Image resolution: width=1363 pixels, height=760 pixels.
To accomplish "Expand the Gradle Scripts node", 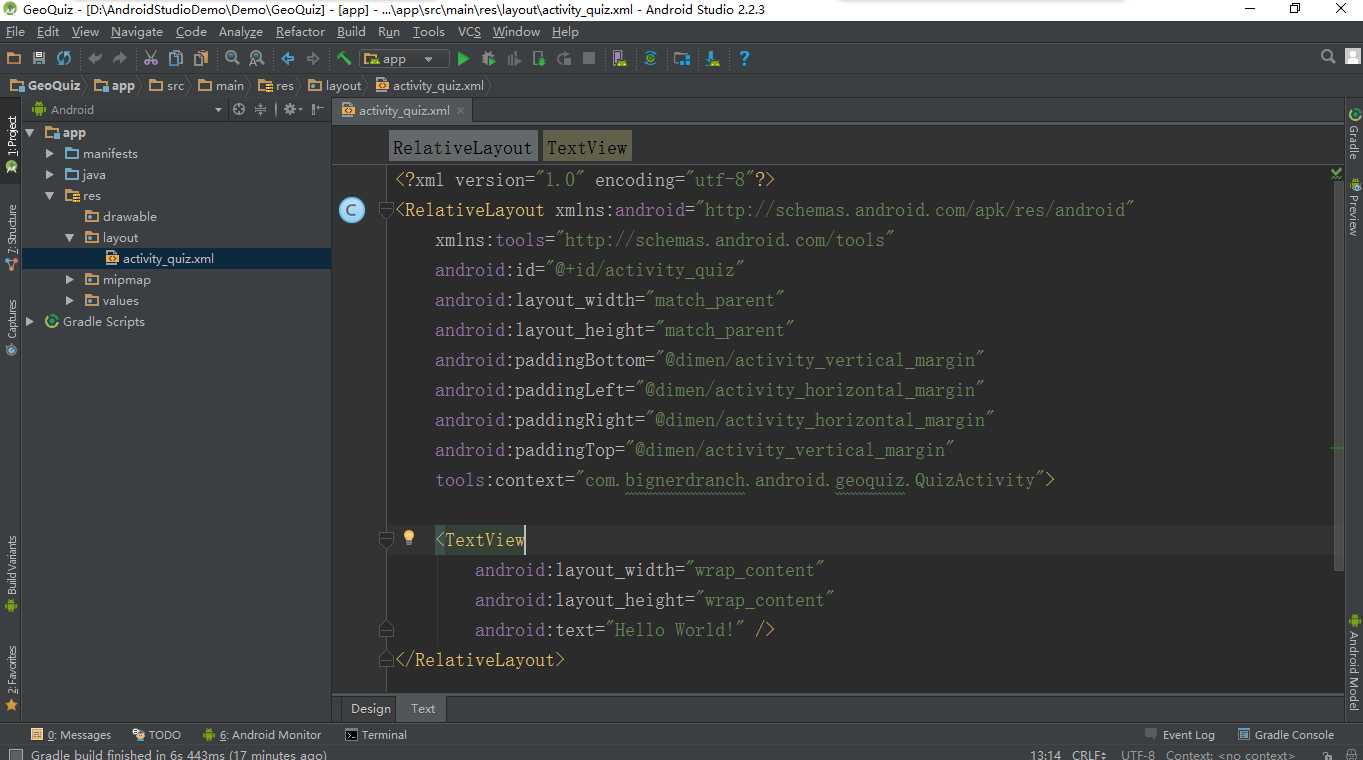I will point(30,321).
